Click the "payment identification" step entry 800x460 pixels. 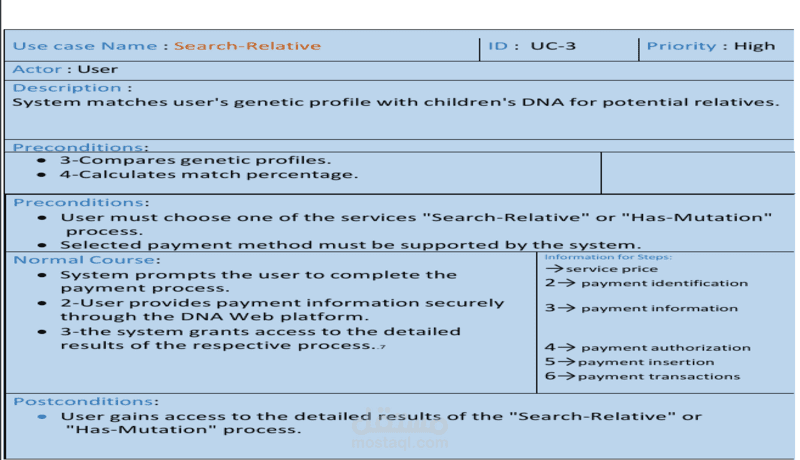[x=646, y=283]
